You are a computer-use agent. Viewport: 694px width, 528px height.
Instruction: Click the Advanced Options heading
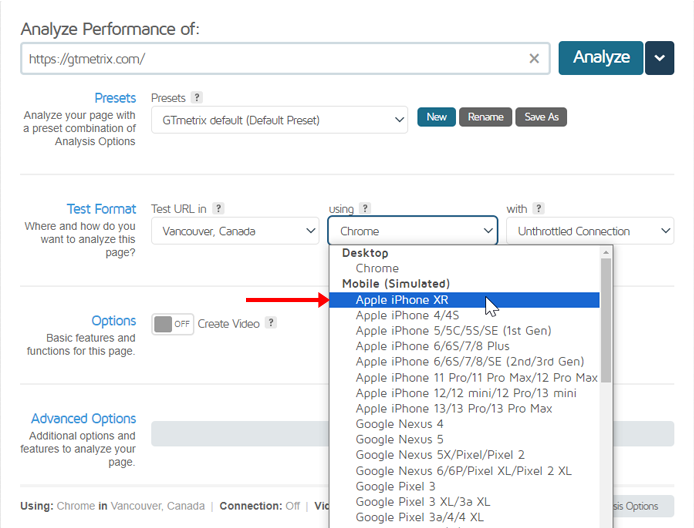pos(84,419)
